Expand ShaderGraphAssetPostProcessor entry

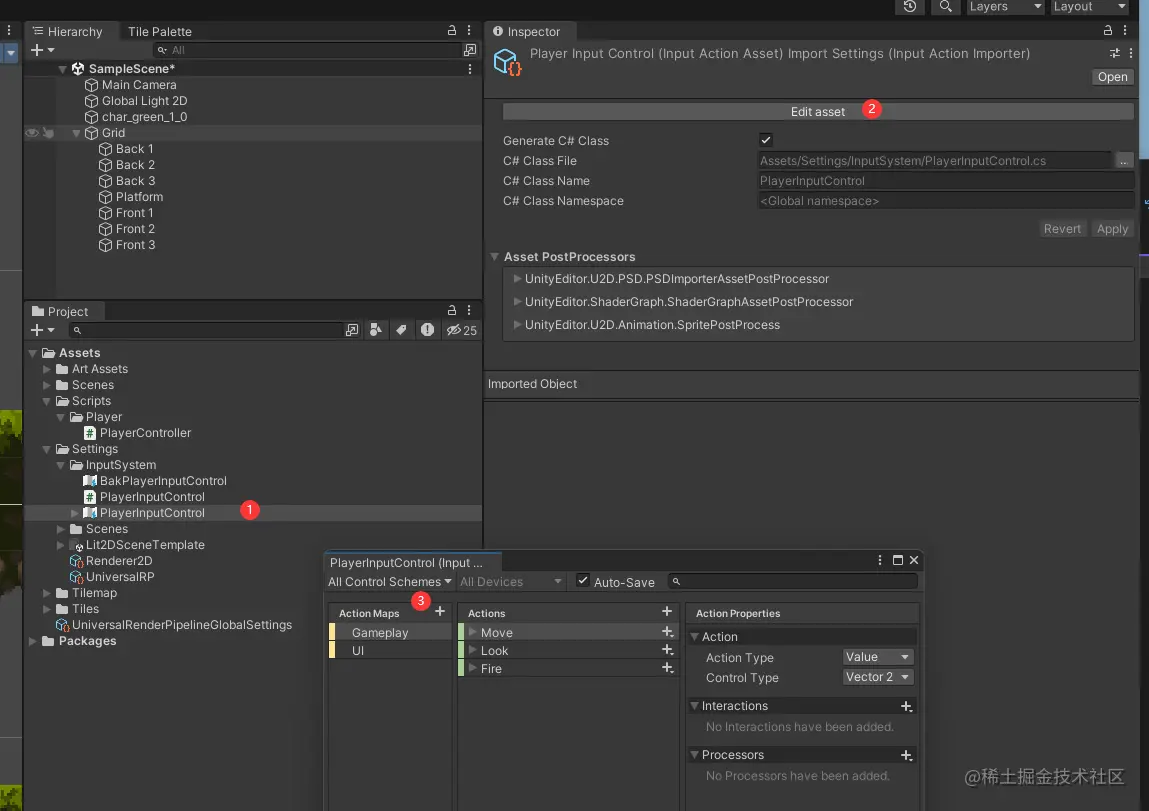click(x=517, y=301)
